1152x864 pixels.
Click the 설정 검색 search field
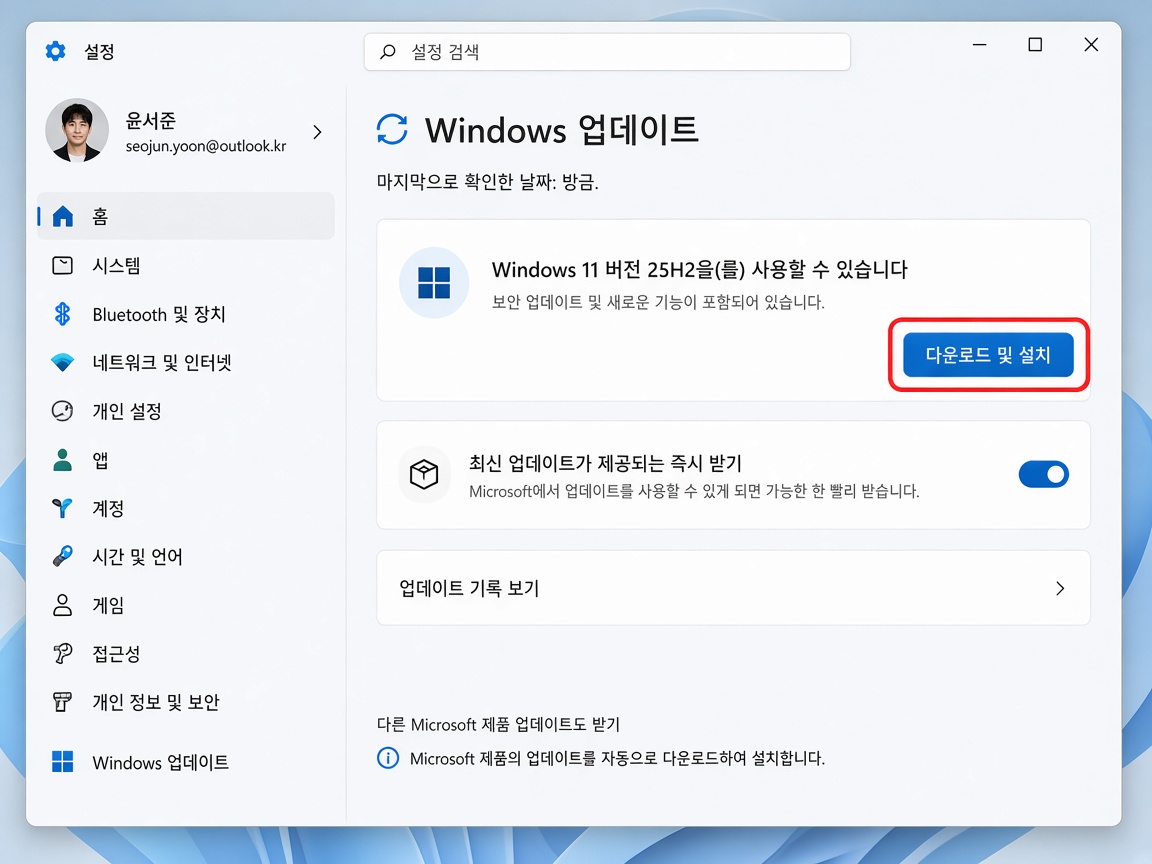point(607,51)
